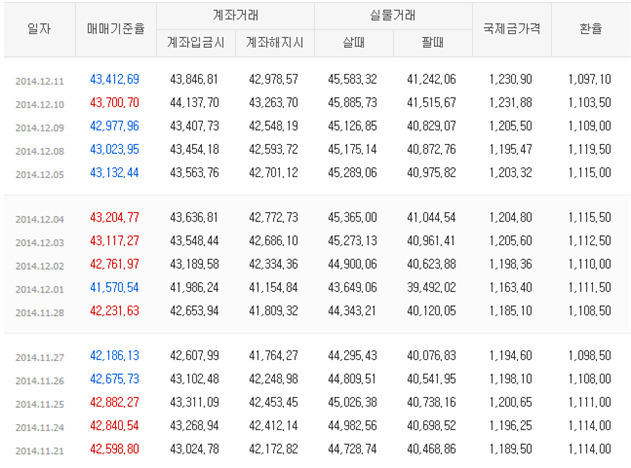Click the red rate 42,882.27

pos(115,402)
